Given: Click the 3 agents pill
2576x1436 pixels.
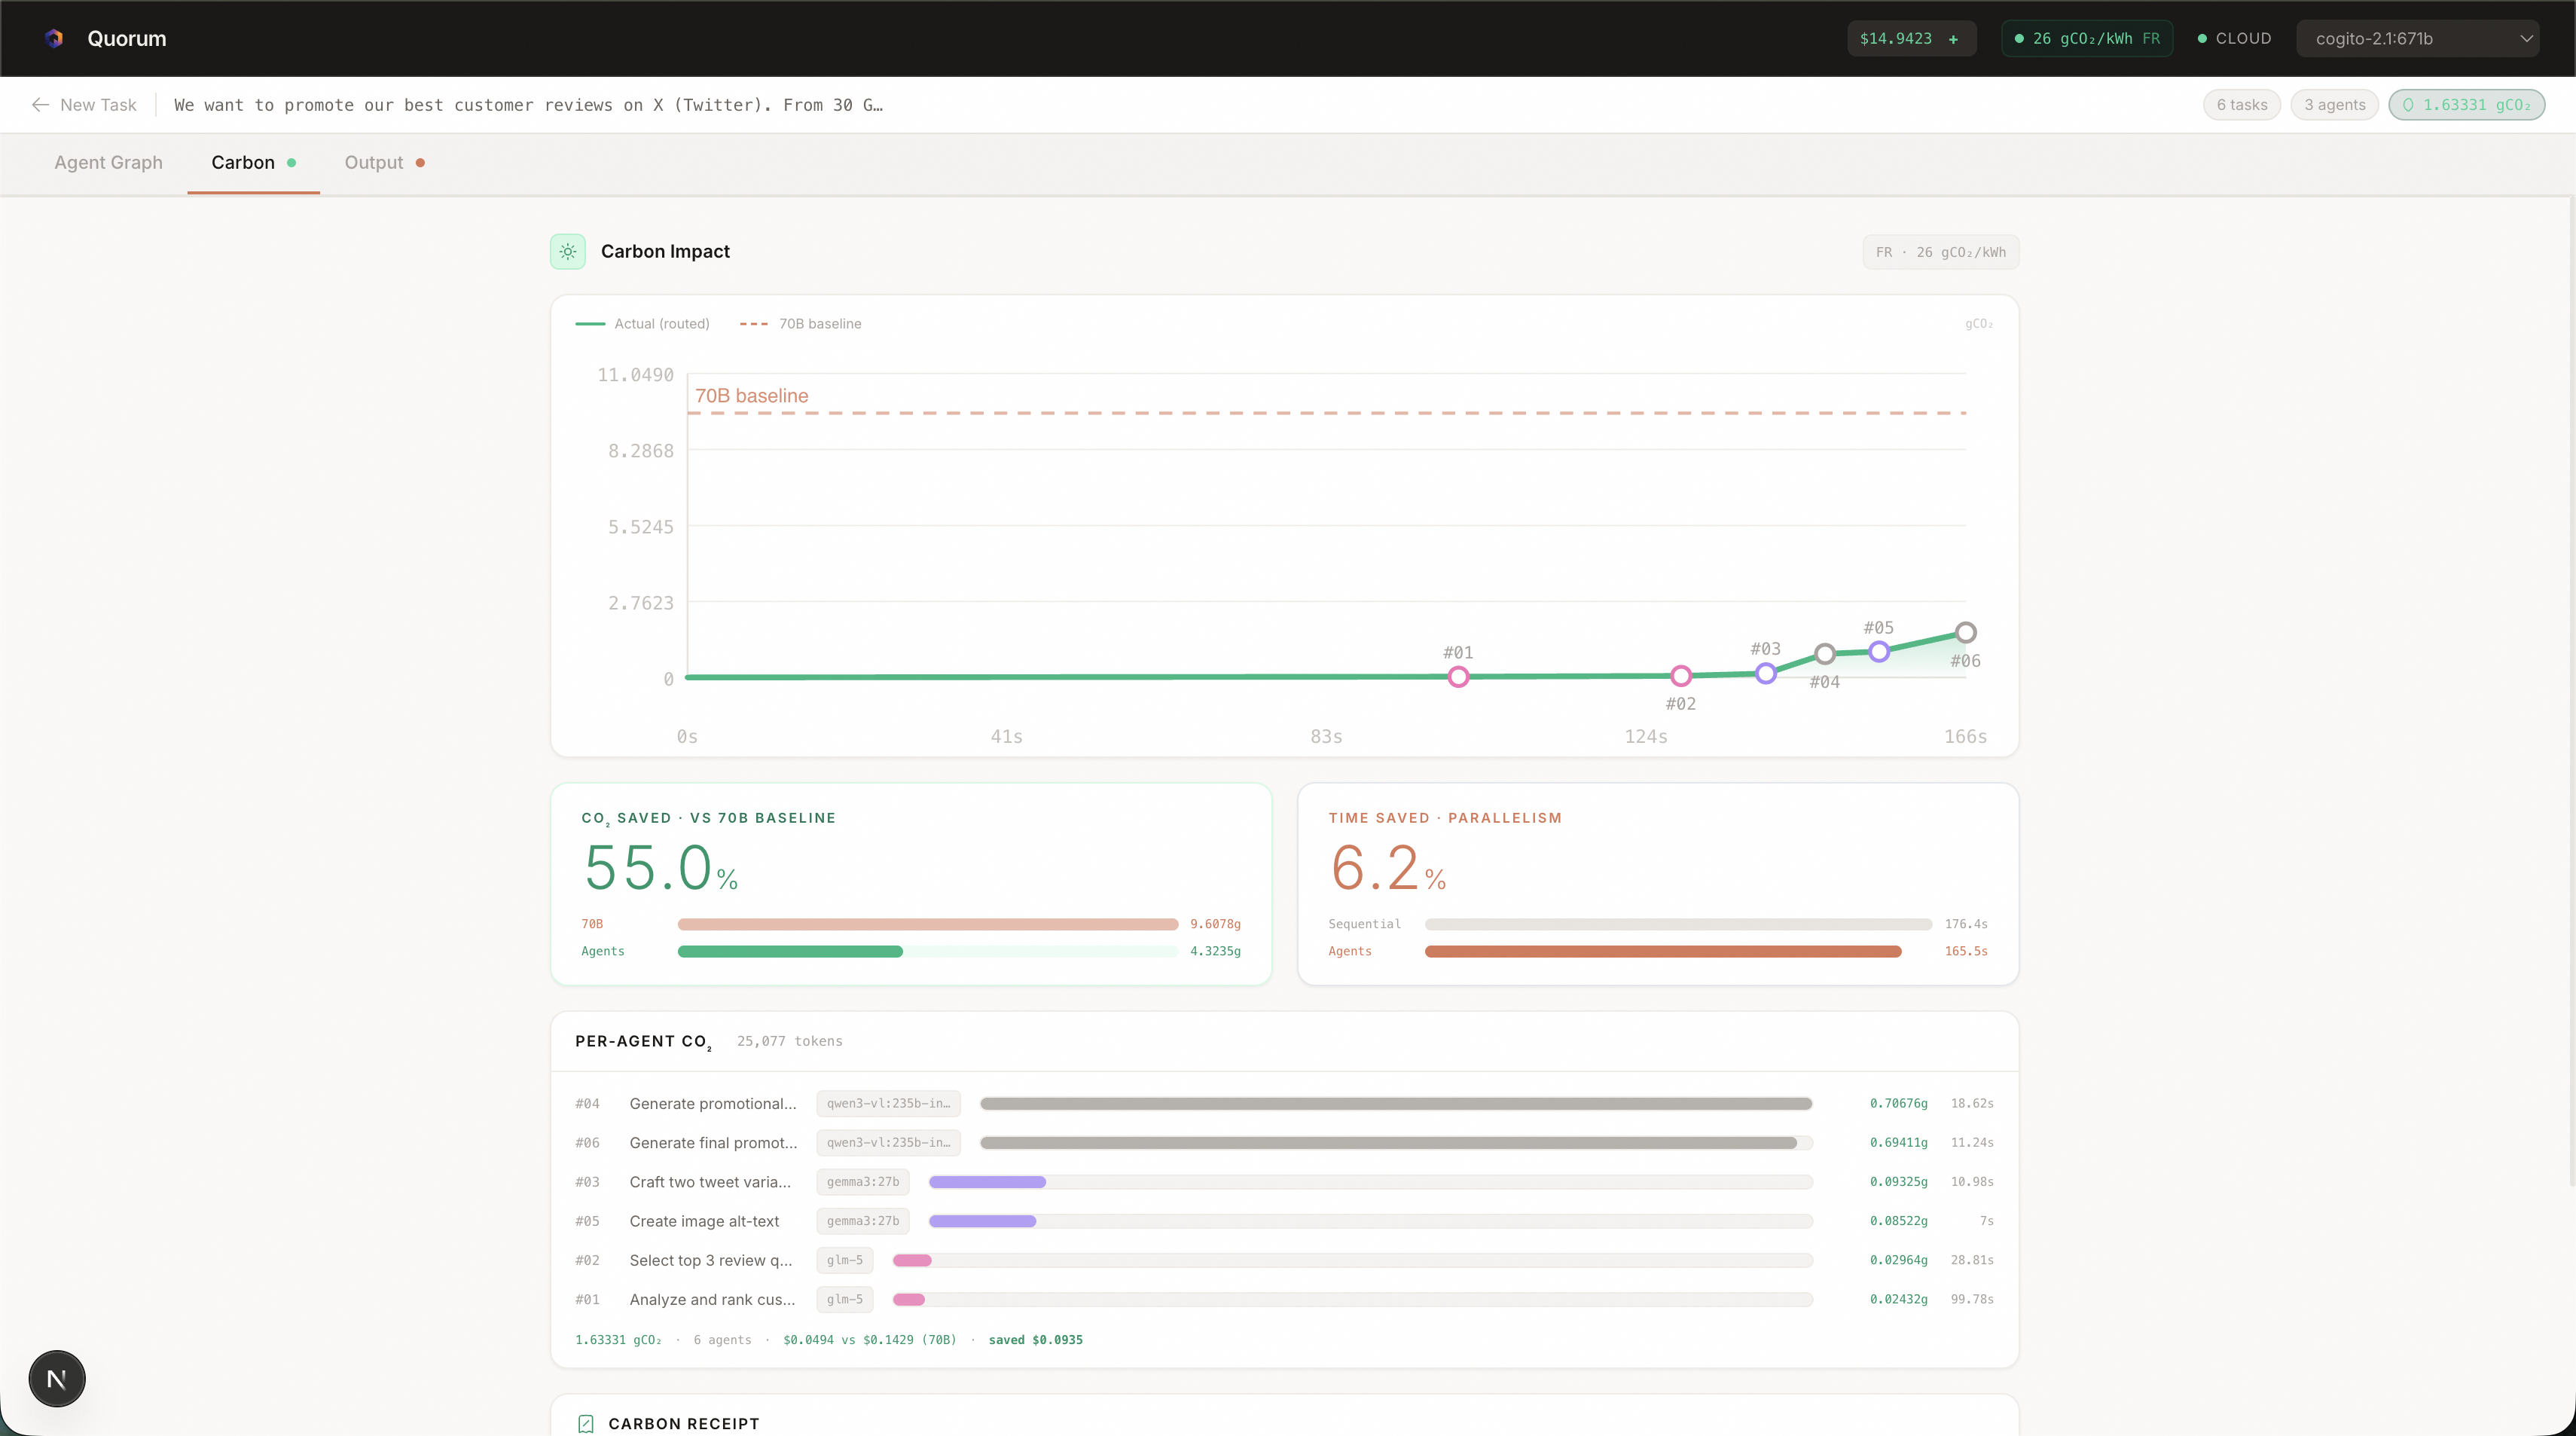Looking at the screenshot, I should [2334, 105].
